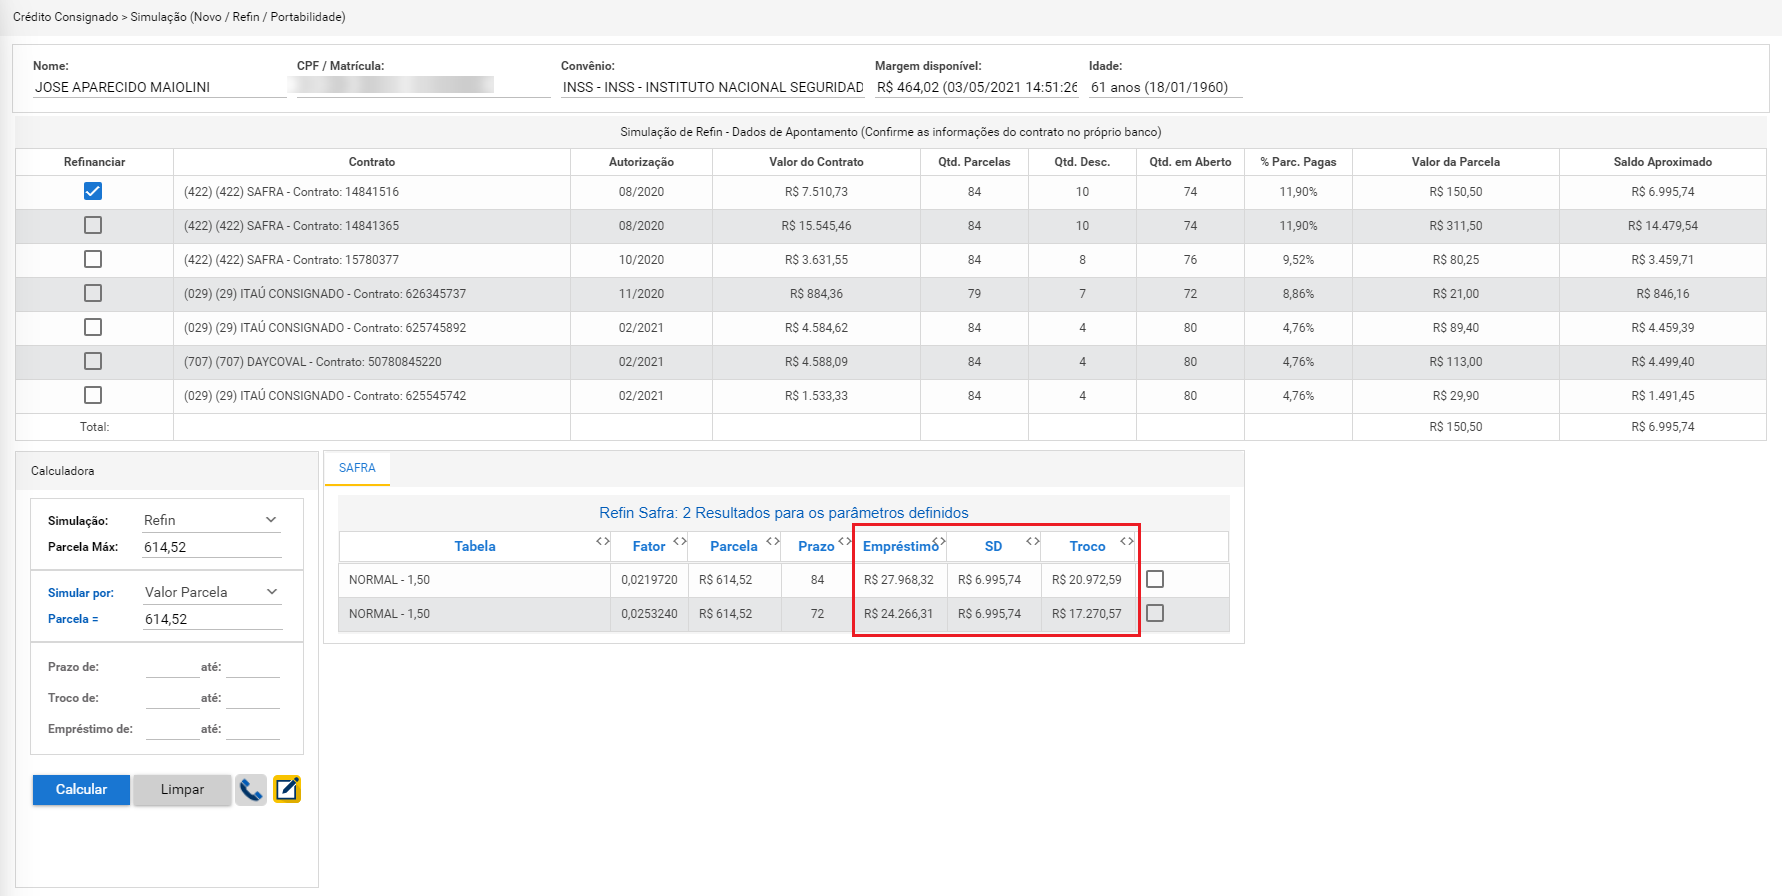Sort by Empréstimo column header
This screenshot has height=896, width=1782.
pos(901,546)
